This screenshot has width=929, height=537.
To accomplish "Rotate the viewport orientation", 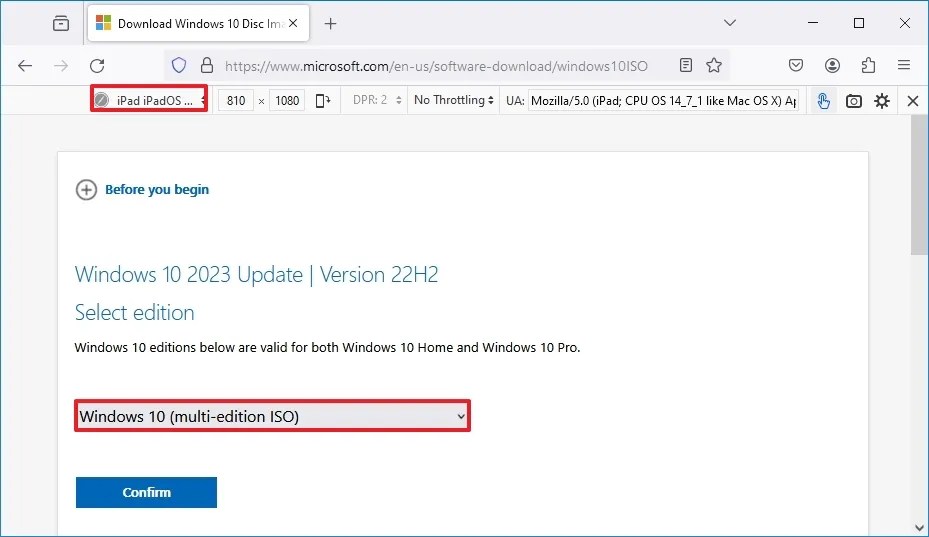I will coord(323,101).
